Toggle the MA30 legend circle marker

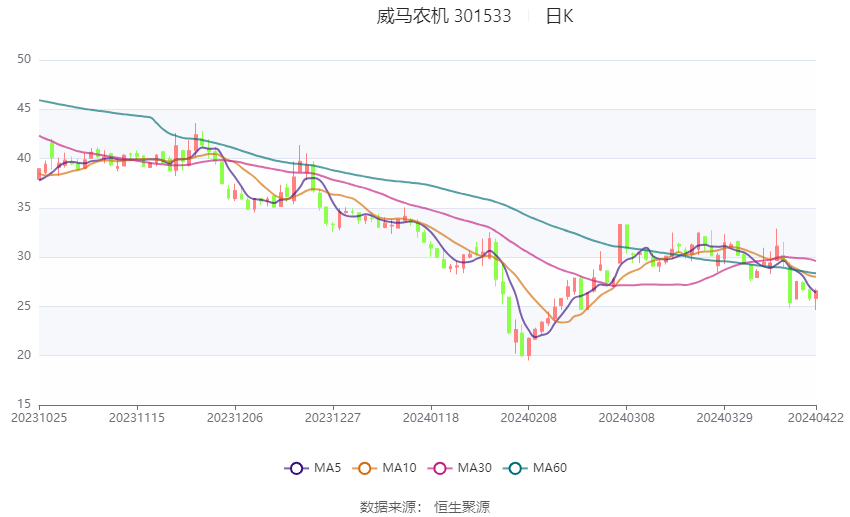[x=438, y=468]
